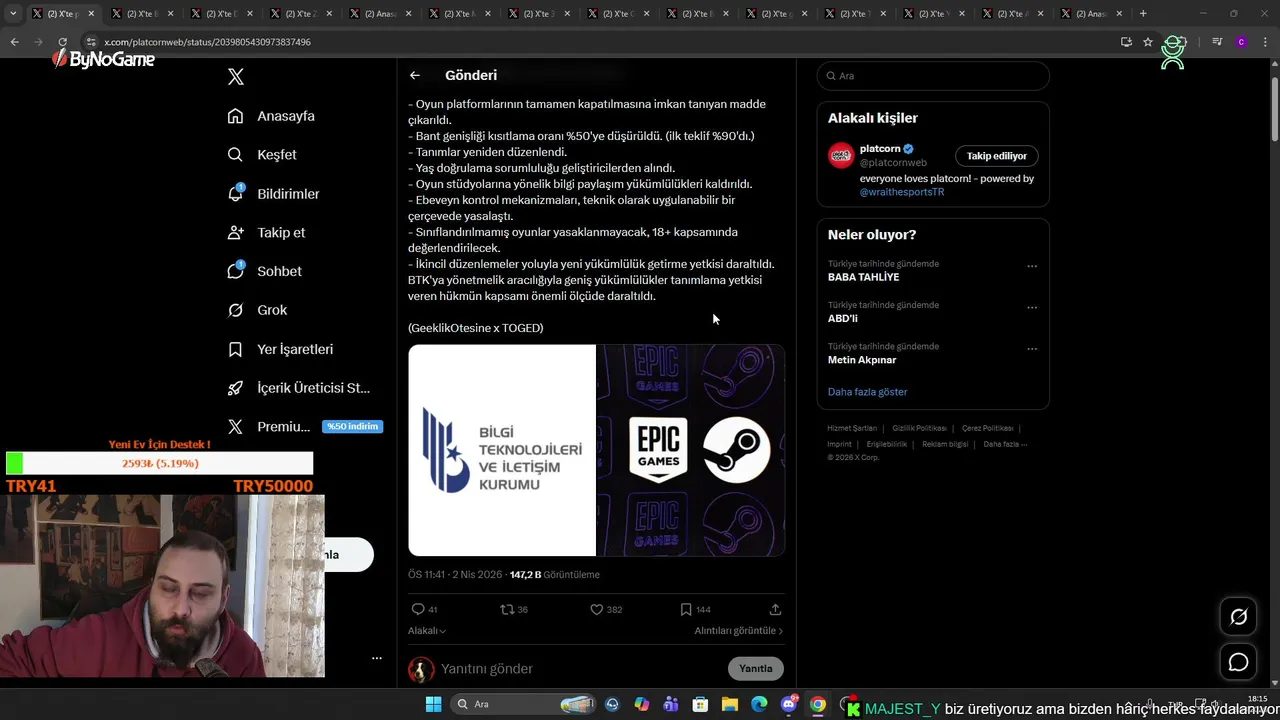Open Epic Games and Steam image
The height and width of the screenshot is (720, 1280).
point(691,450)
